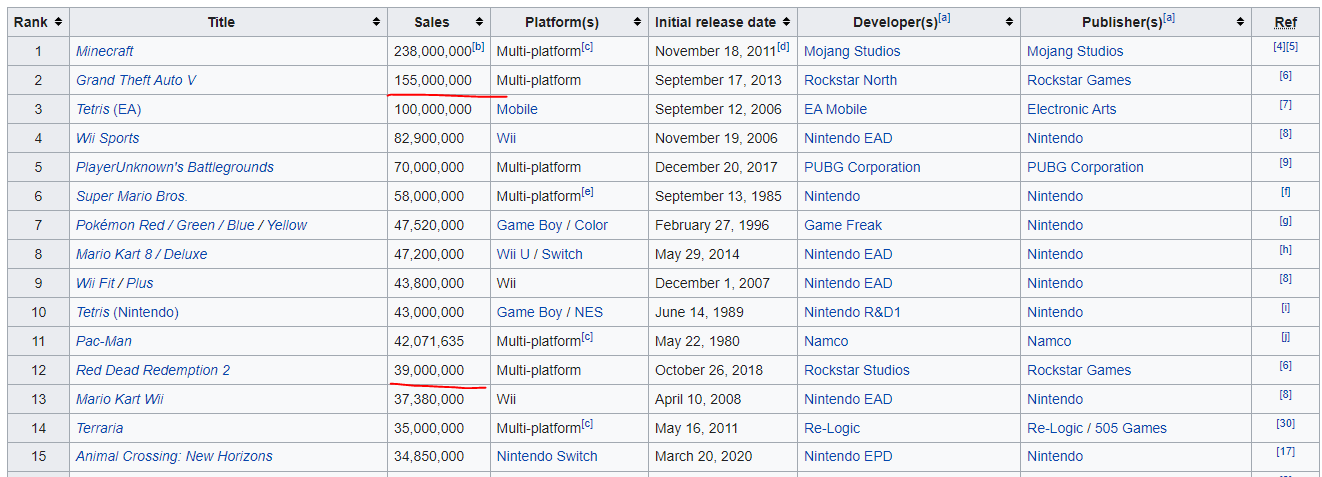Image resolution: width=1322 pixels, height=477 pixels.
Task: Open Mario Kart 8 link
Action: (118, 254)
